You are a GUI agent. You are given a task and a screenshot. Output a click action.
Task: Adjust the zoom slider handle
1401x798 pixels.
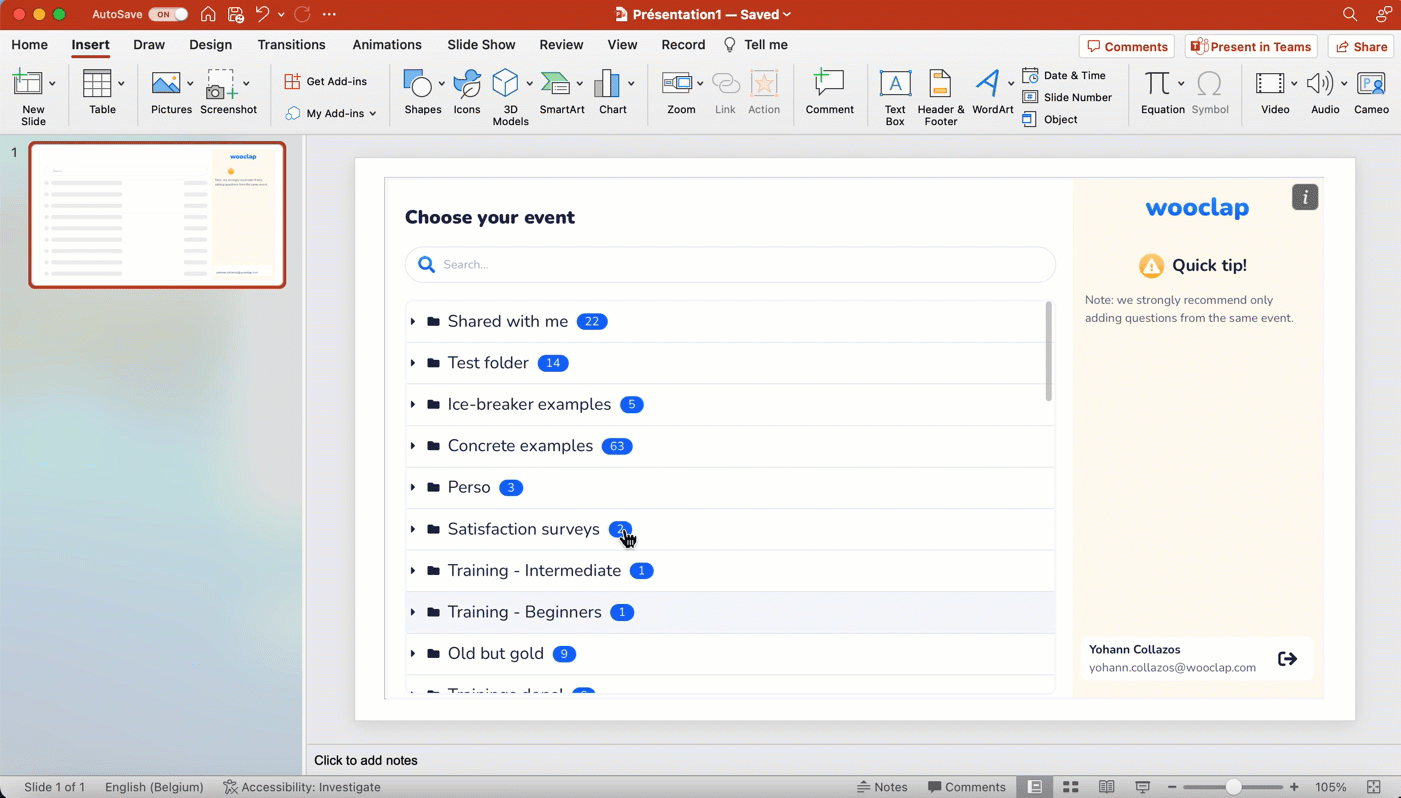1233,787
